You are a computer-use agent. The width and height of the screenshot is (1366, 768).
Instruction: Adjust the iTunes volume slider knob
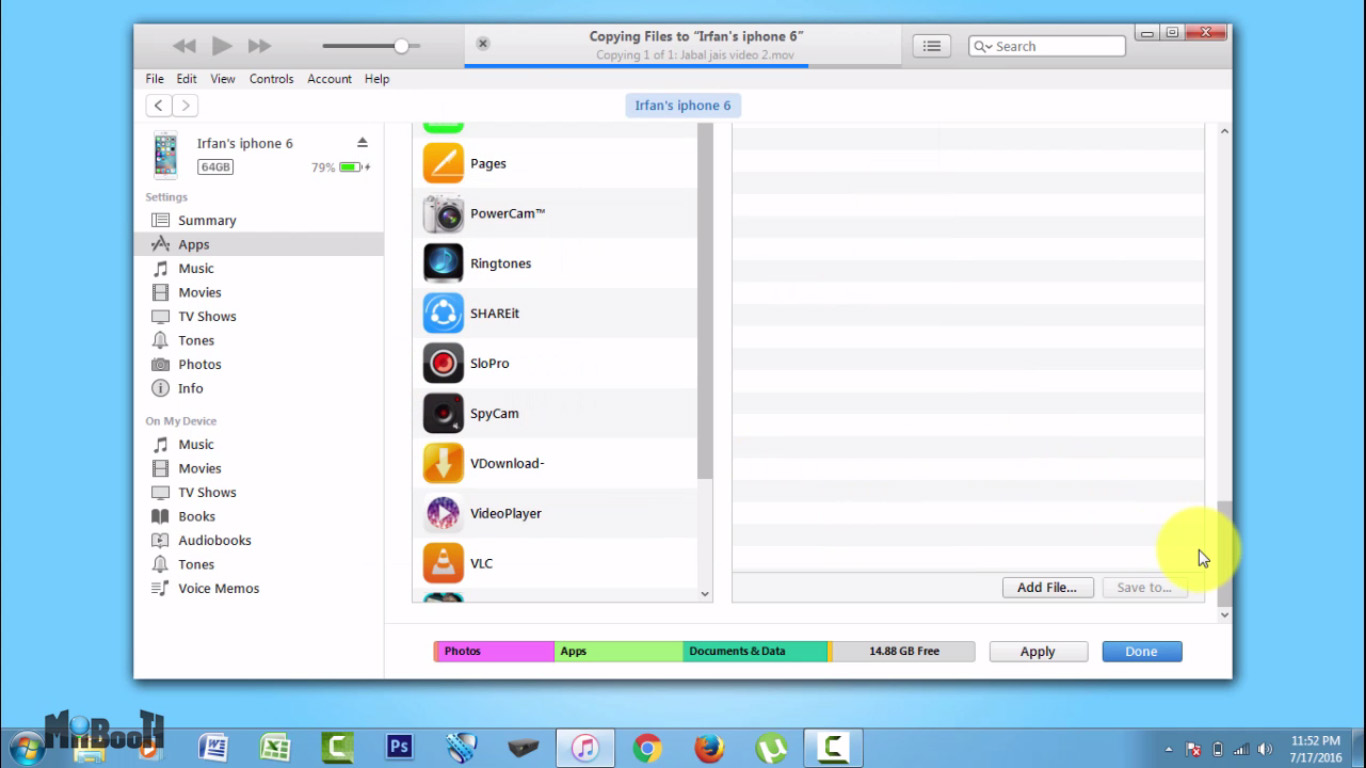[x=401, y=46]
